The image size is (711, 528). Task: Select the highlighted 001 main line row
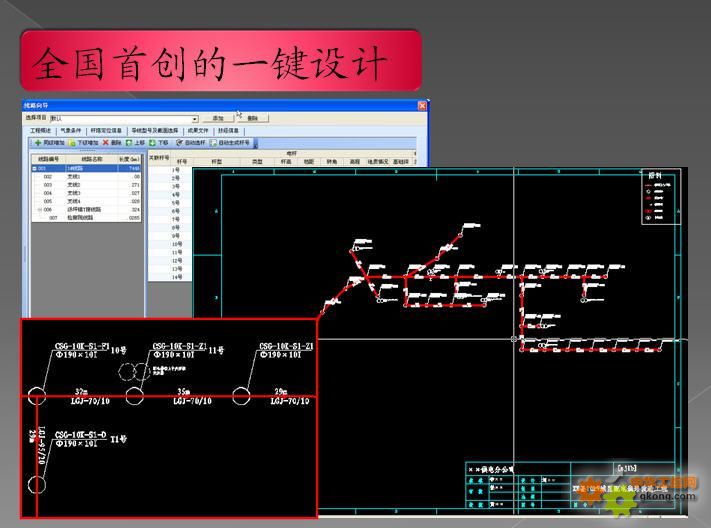tap(86, 168)
